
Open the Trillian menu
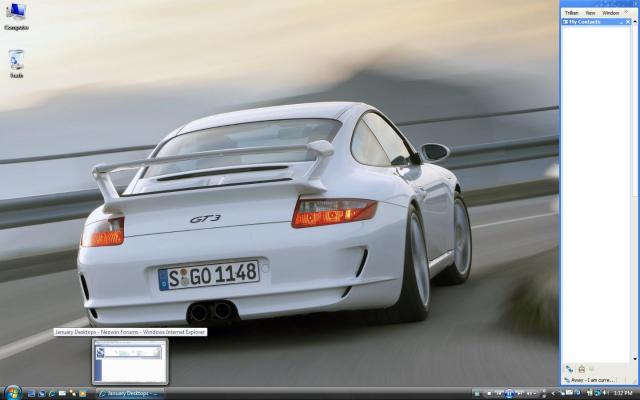coord(571,13)
